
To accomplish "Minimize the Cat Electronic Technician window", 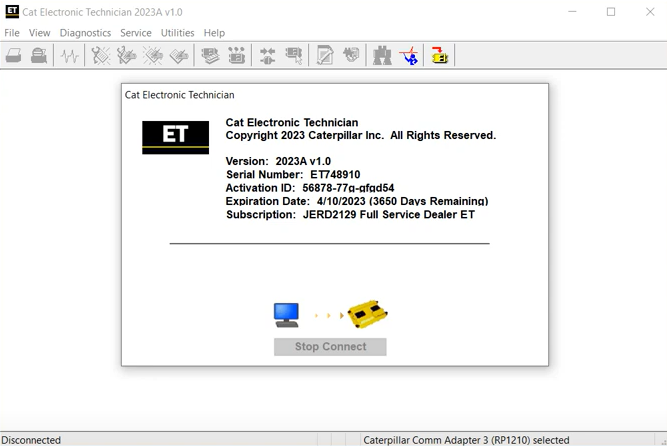I will [572, 12].
